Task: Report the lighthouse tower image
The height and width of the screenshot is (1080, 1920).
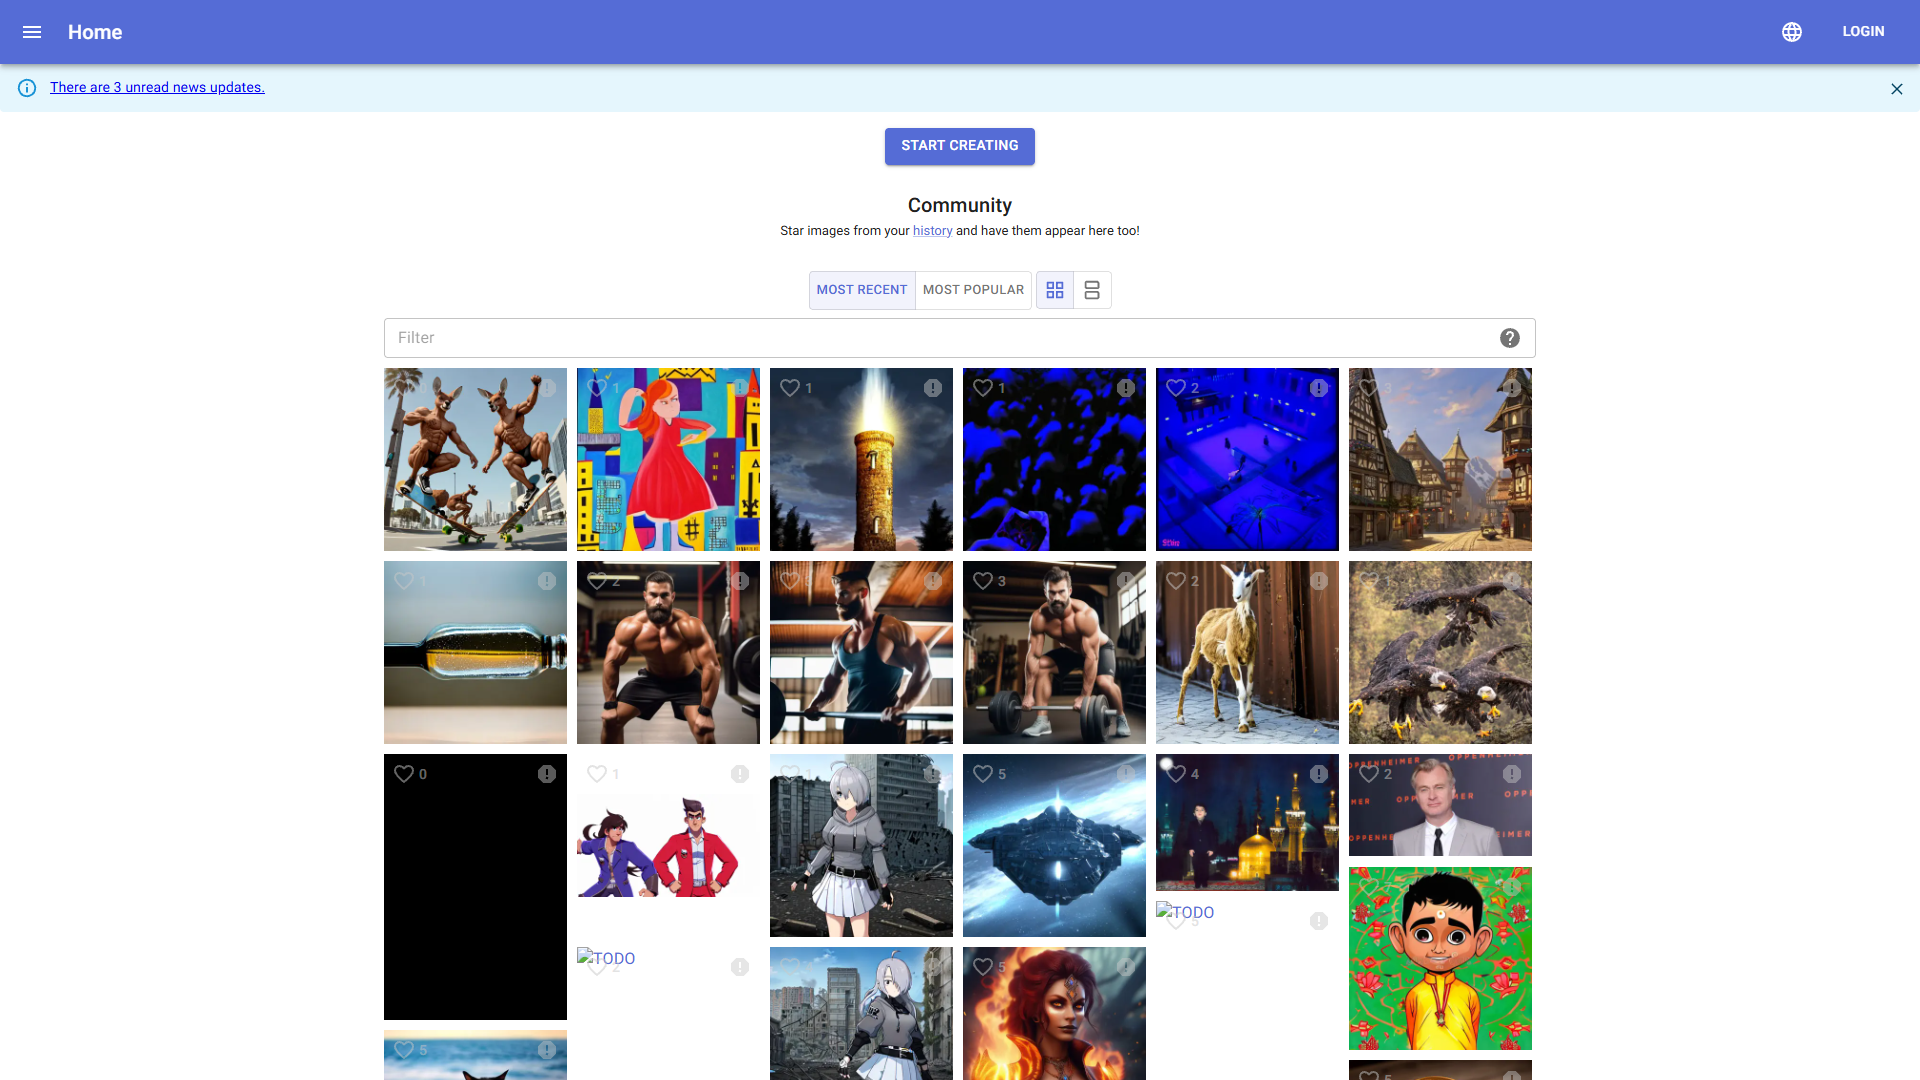Action: click(x=933, y=388)
